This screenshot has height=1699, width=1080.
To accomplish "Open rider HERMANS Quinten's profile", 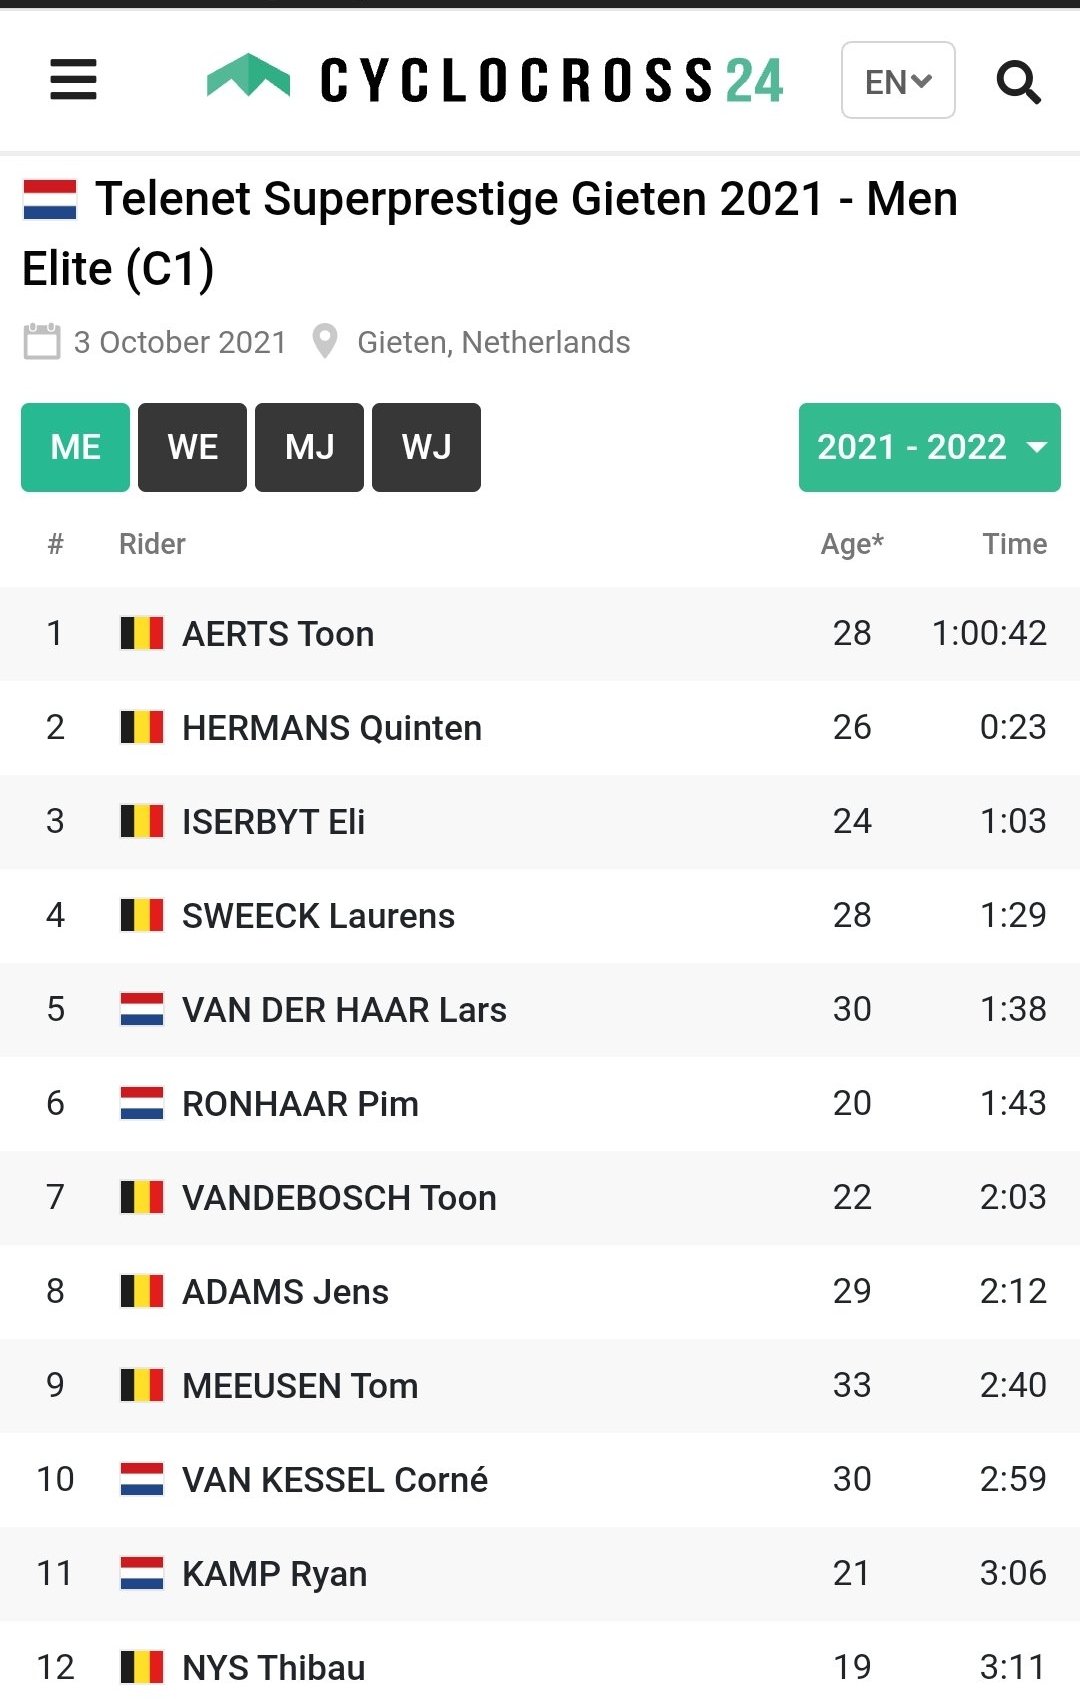I will (331, 728).
